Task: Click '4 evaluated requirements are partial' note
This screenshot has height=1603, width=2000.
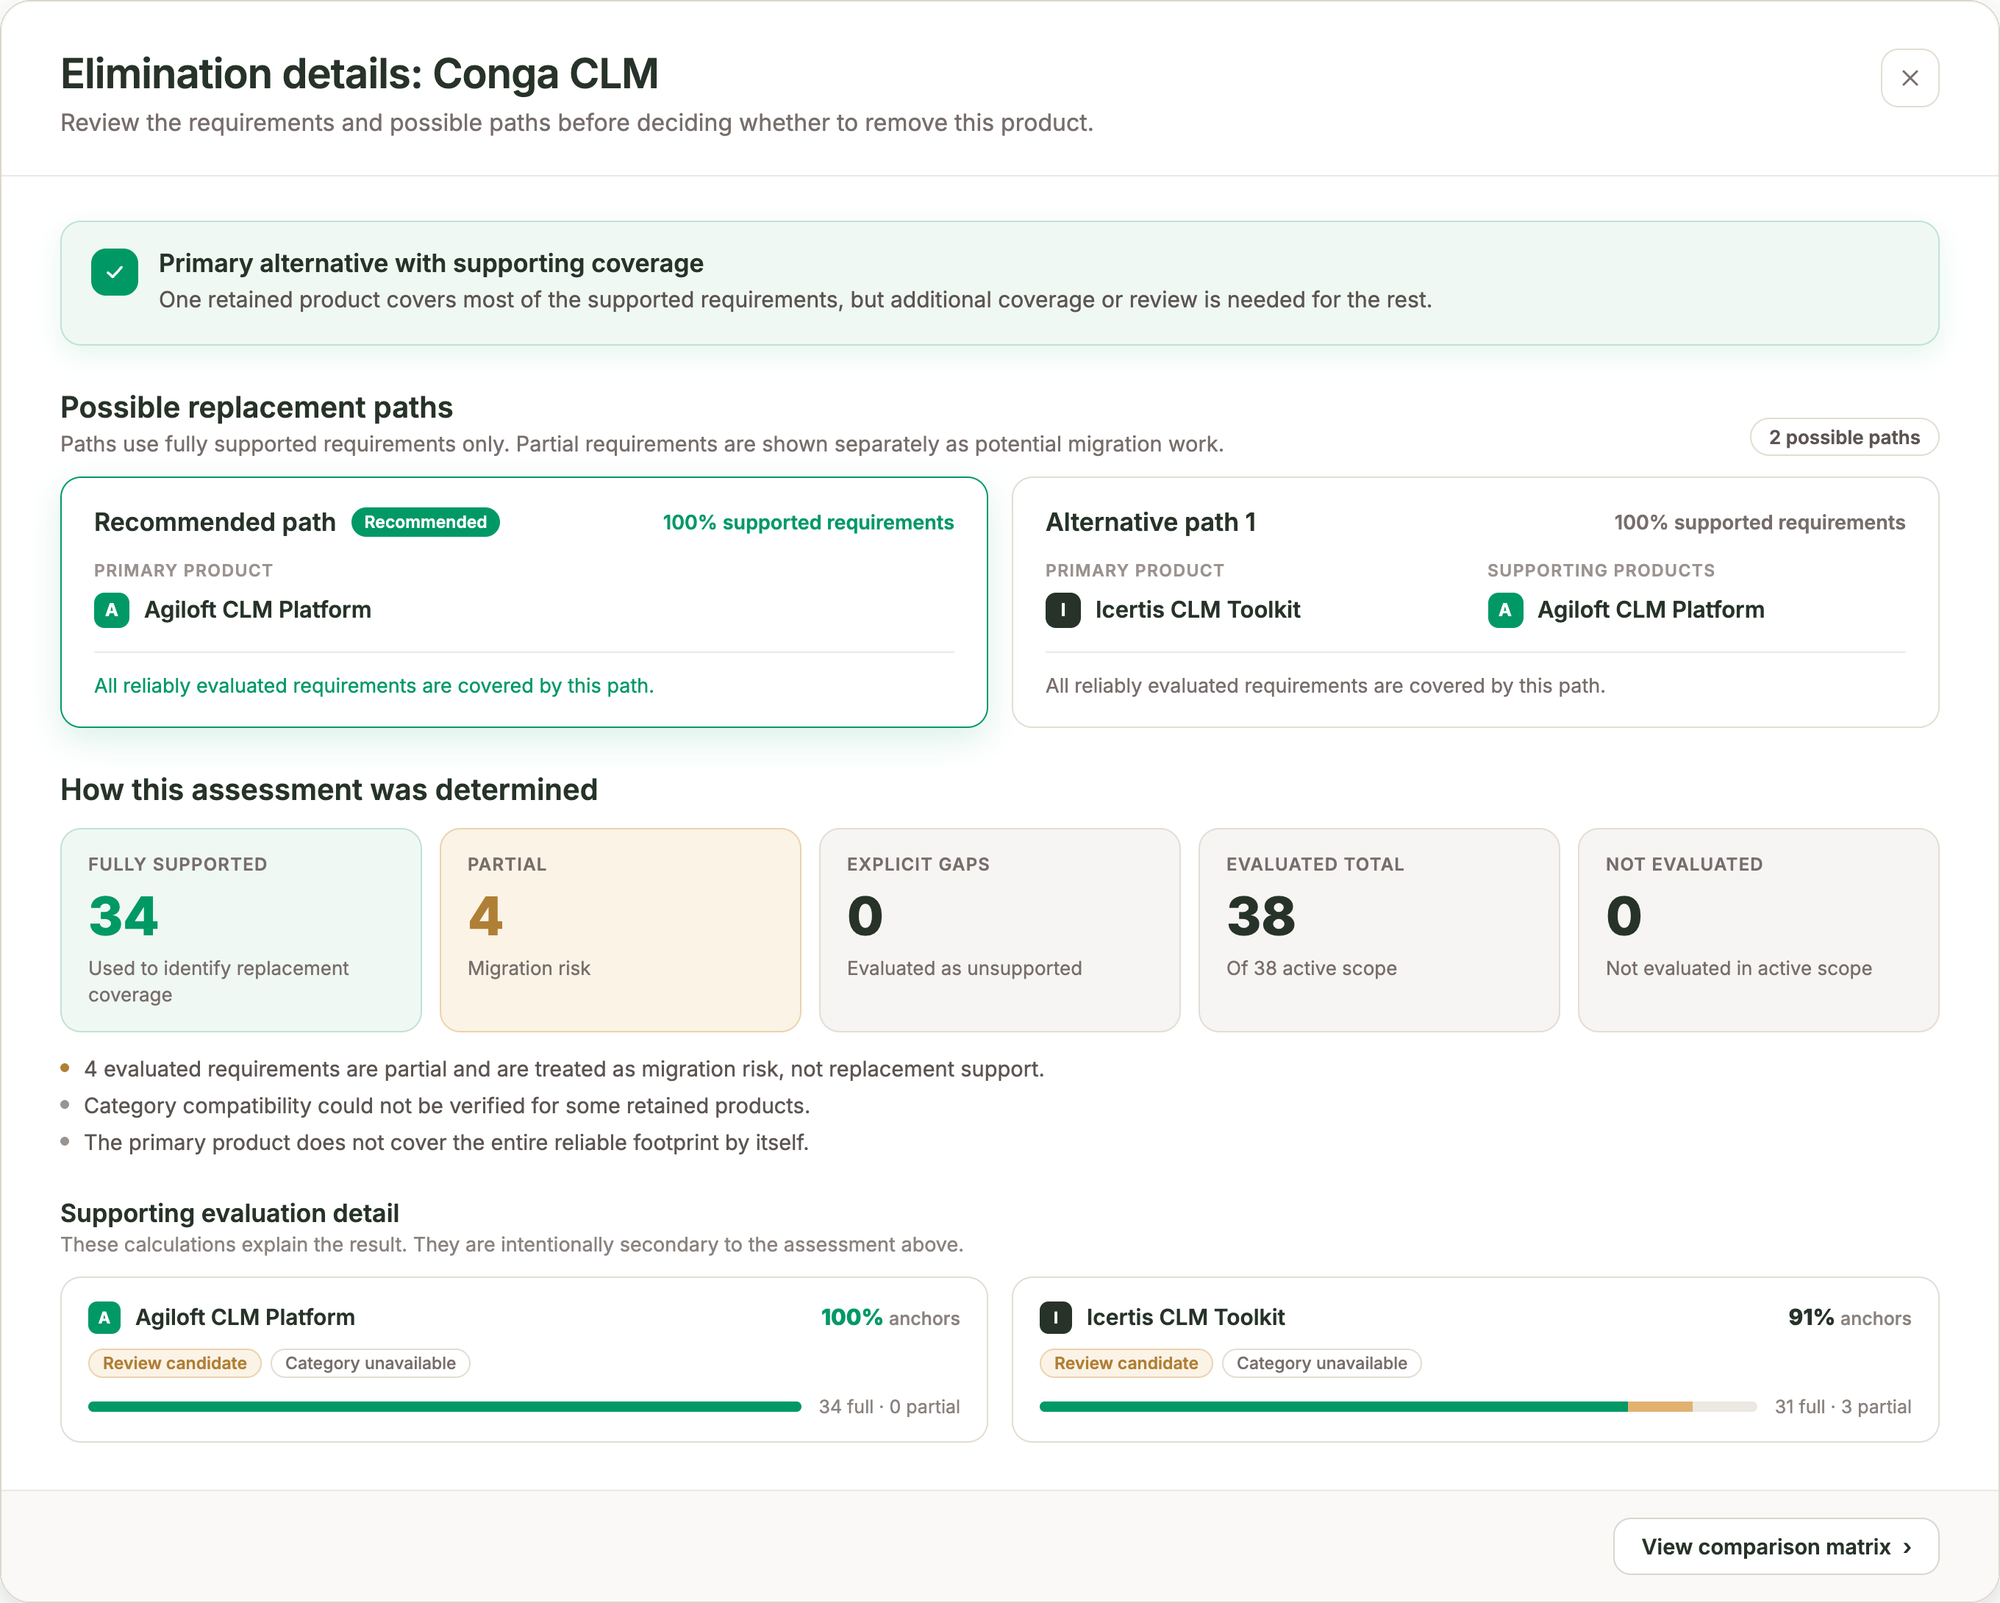Action: point(564,1069)
